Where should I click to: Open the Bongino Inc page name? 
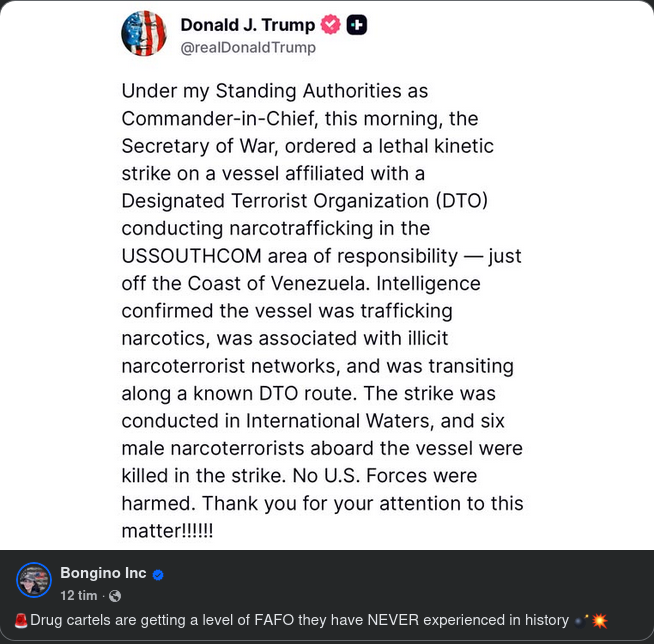coord(103,573)
